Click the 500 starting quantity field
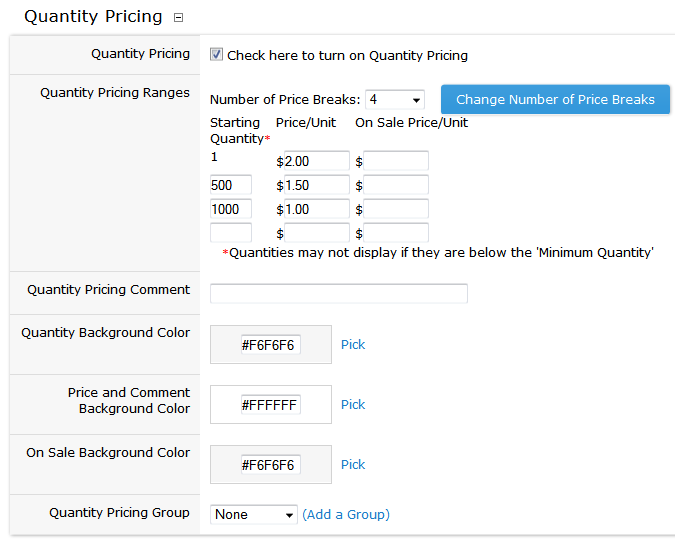 click(231, 185)
